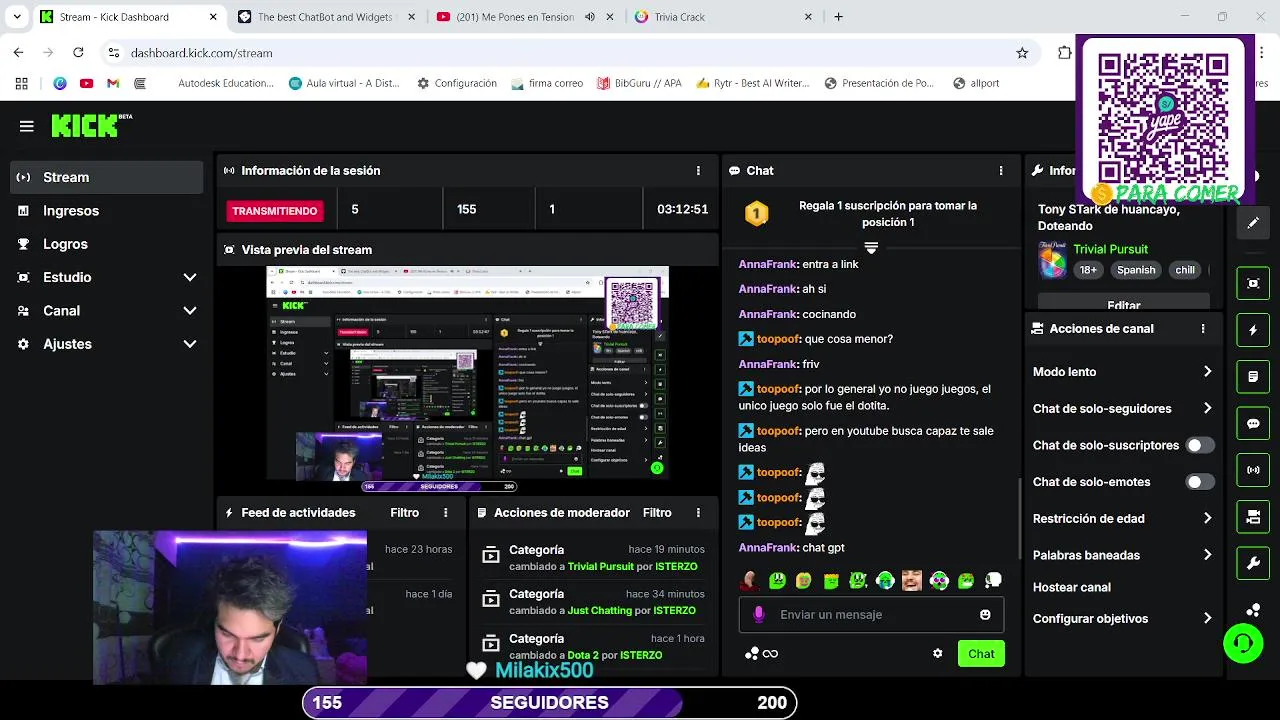Open the hamburger menu beside the Kick logo

click(x=27, y=126)
